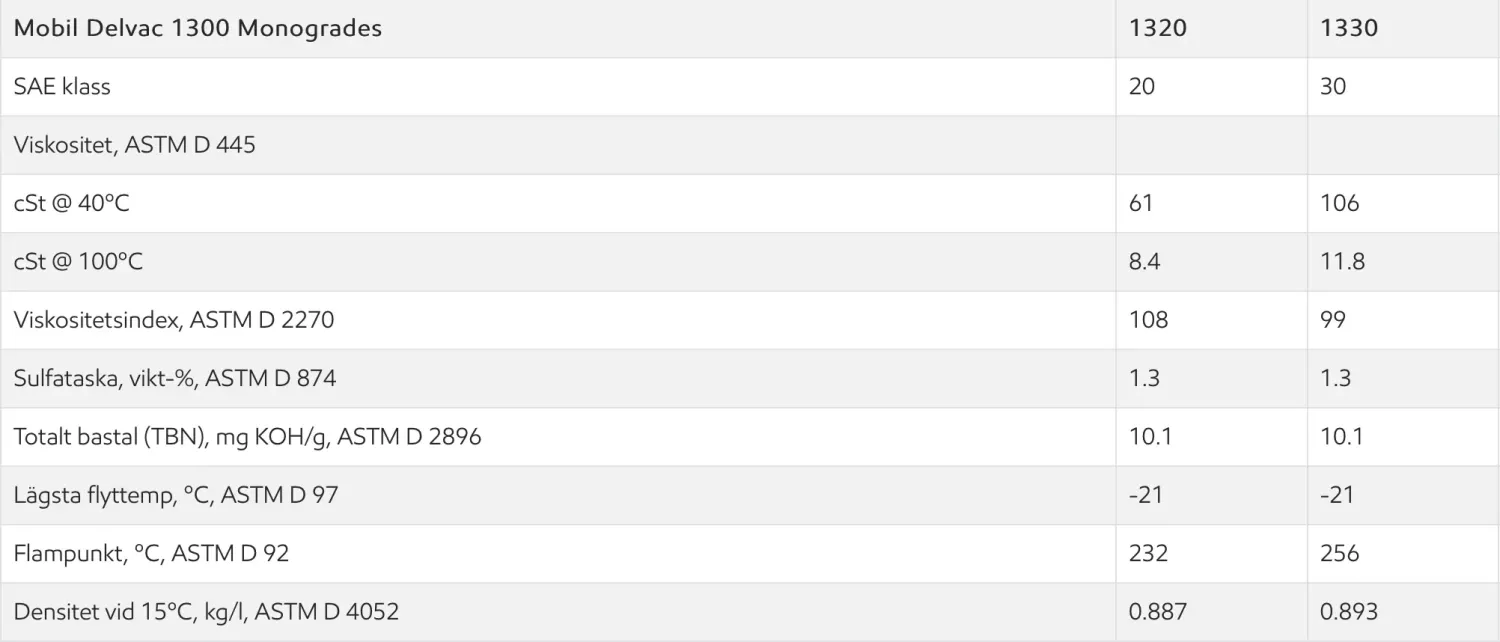Select the 1330 column header
Screen dimensions: 1500x642
click(x=1349, y=28)
